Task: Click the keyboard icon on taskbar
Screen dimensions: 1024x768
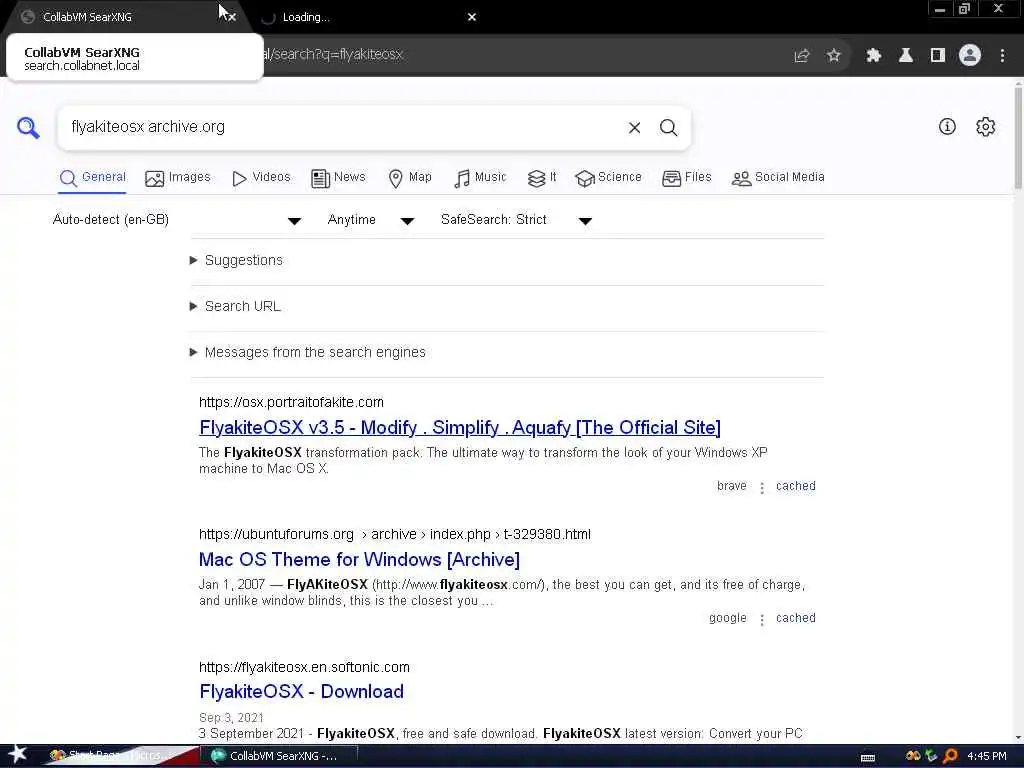Action: [x=868, y=758]
